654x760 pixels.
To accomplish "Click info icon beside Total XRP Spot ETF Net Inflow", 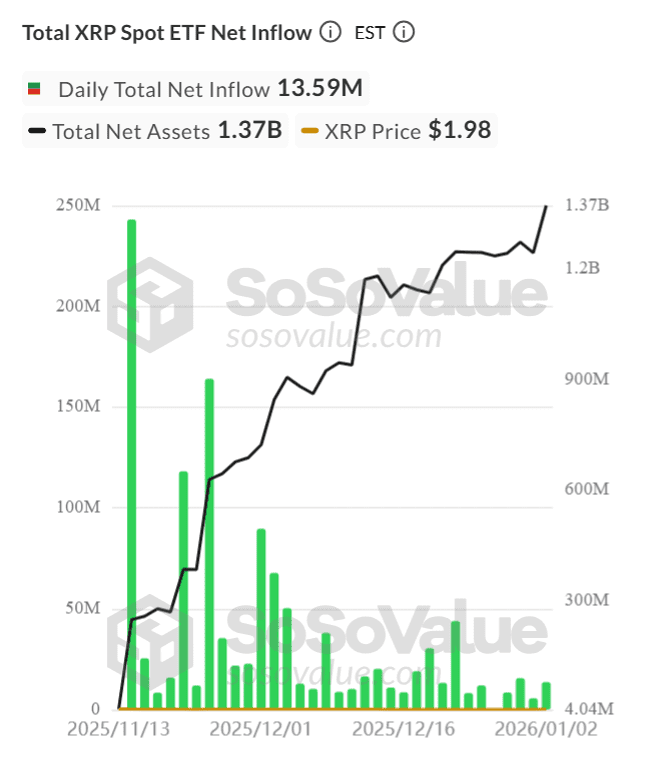I will (330, 33).
